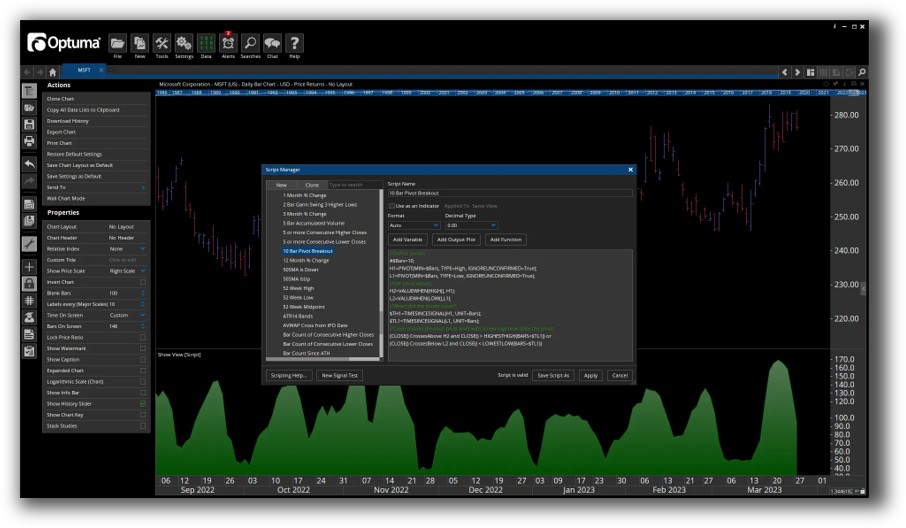The height and width of the screenshot is (528, 906).
Task: Click the printer icon in left sidebar
Action: pos(29,142)
